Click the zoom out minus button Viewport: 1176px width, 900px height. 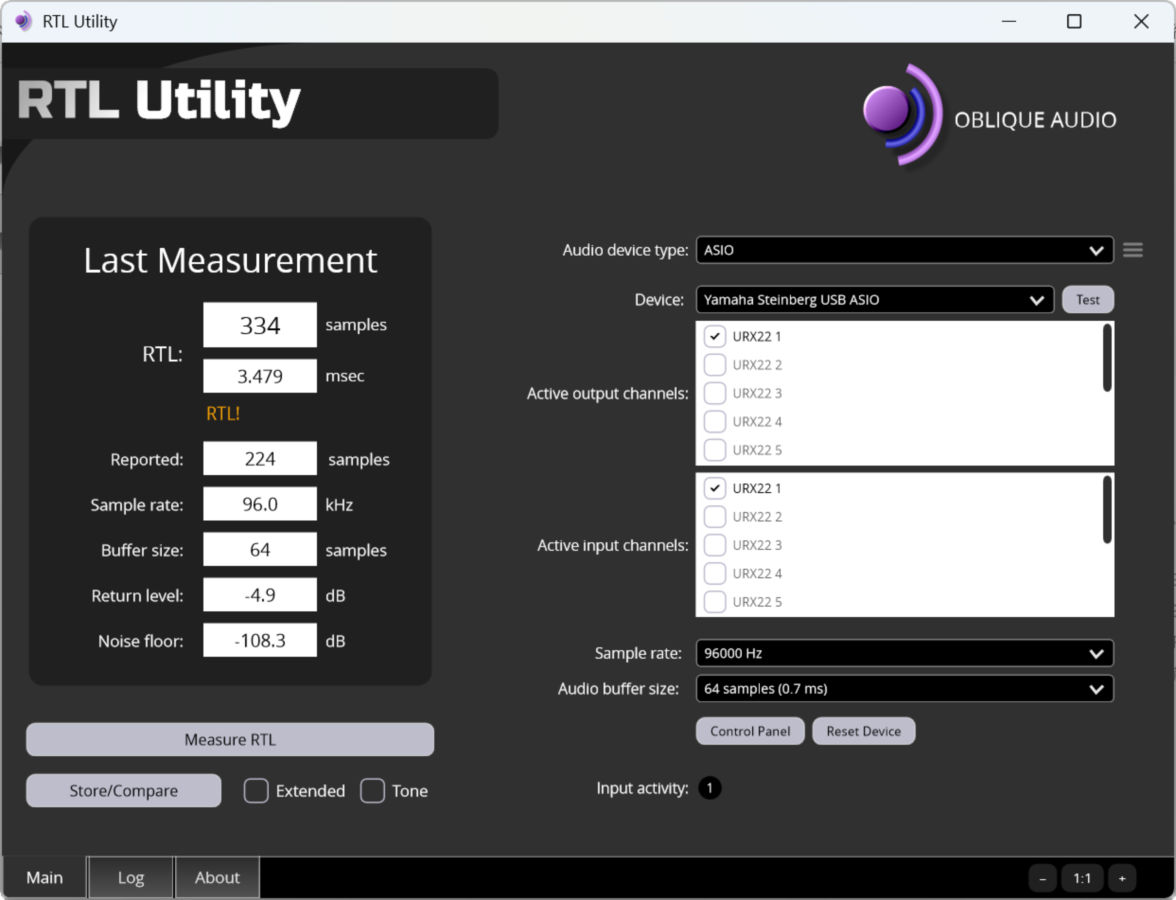[1042, 878]
